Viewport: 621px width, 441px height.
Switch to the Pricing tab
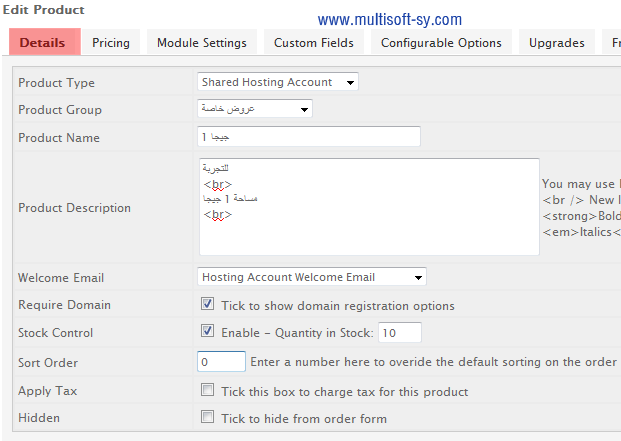pos(111,42)
